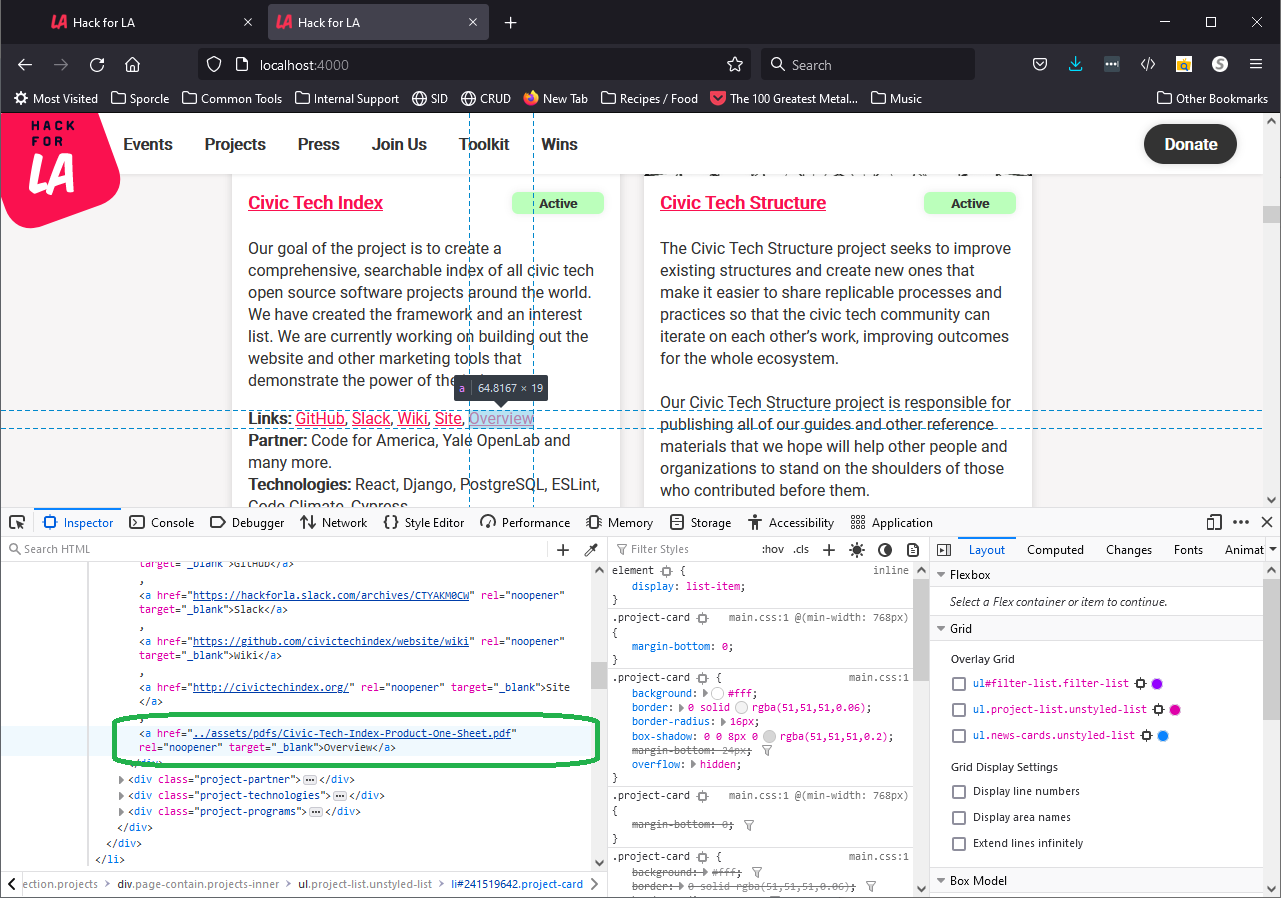The width and height of the screenshot is (1281, 898).
Task: Open the Civic Tech Index project link
Action: pyautogui.click(x=315, y=202)
